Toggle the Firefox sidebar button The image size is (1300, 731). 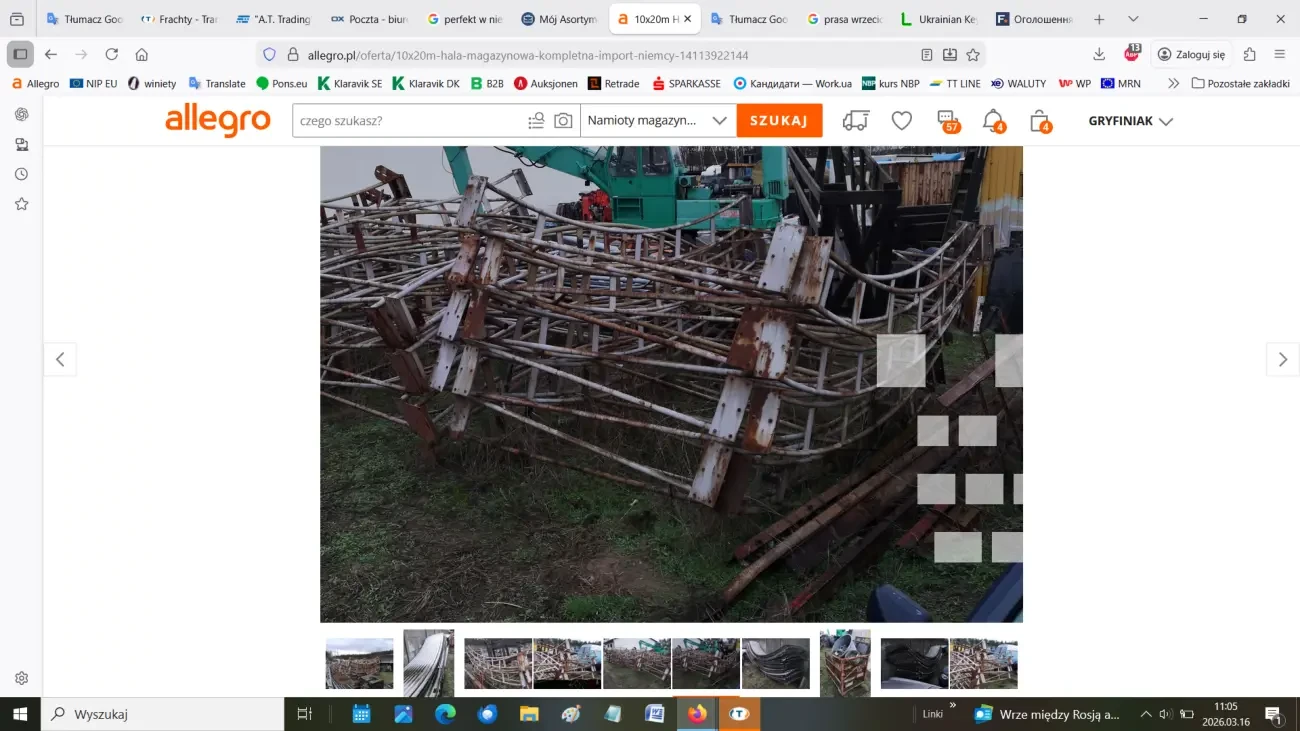tap(20, 55)
